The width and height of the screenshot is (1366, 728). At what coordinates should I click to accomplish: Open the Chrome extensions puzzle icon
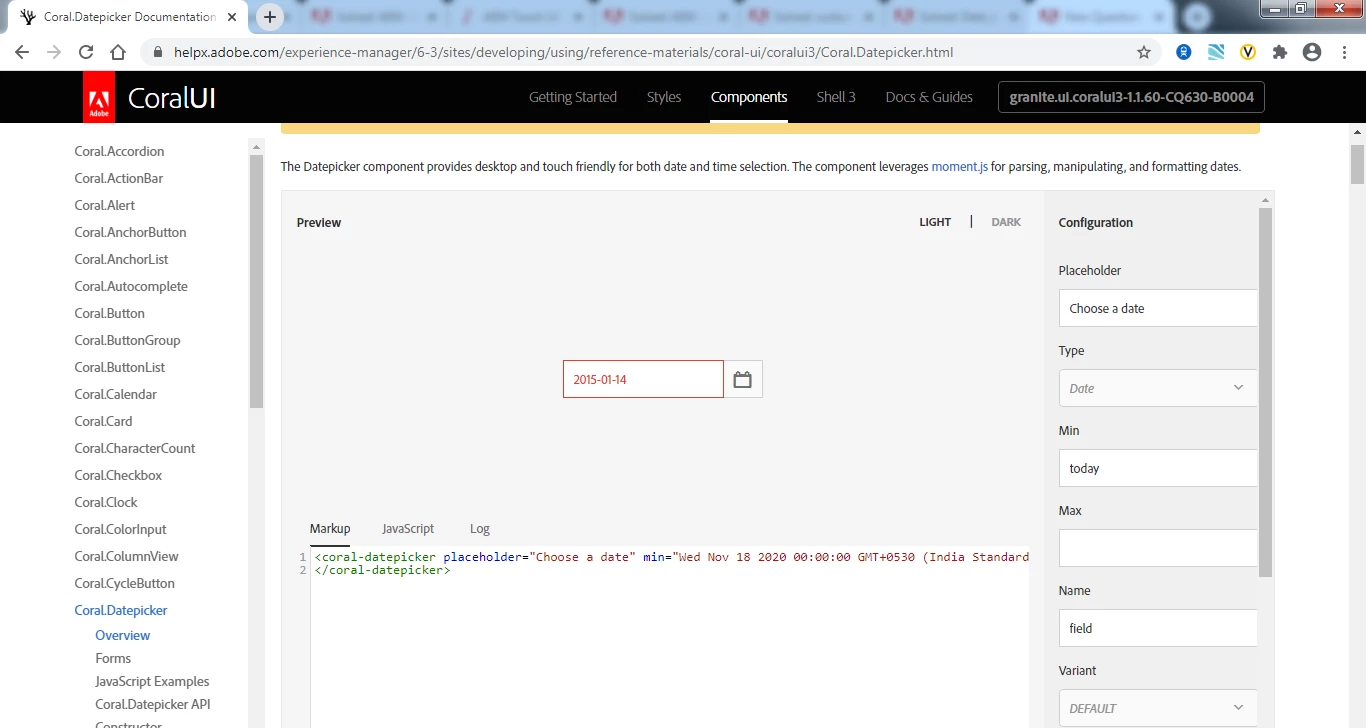[1280, 53]
